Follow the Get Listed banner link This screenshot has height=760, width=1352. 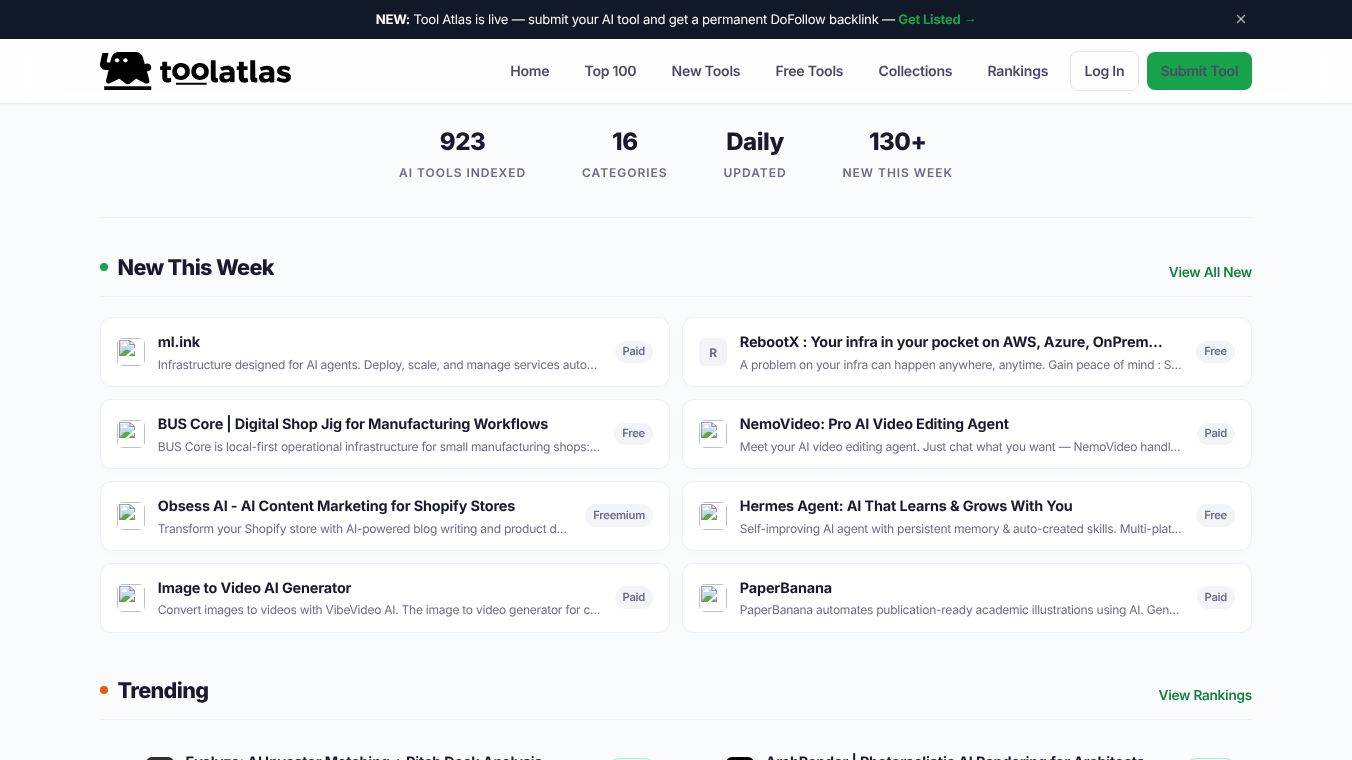[936, 19]
